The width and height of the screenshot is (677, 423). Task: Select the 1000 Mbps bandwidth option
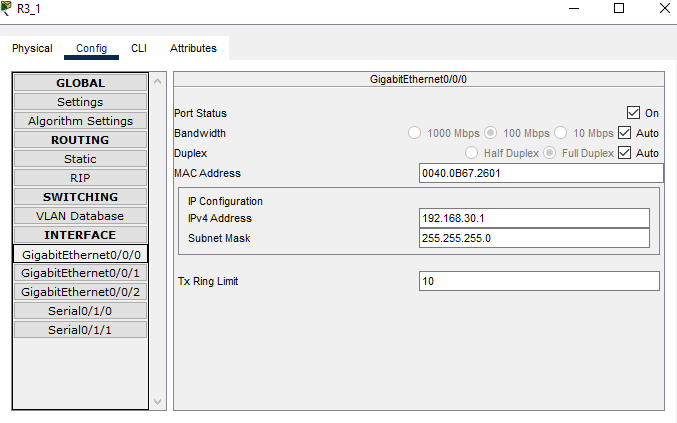(x=415, y=133)
